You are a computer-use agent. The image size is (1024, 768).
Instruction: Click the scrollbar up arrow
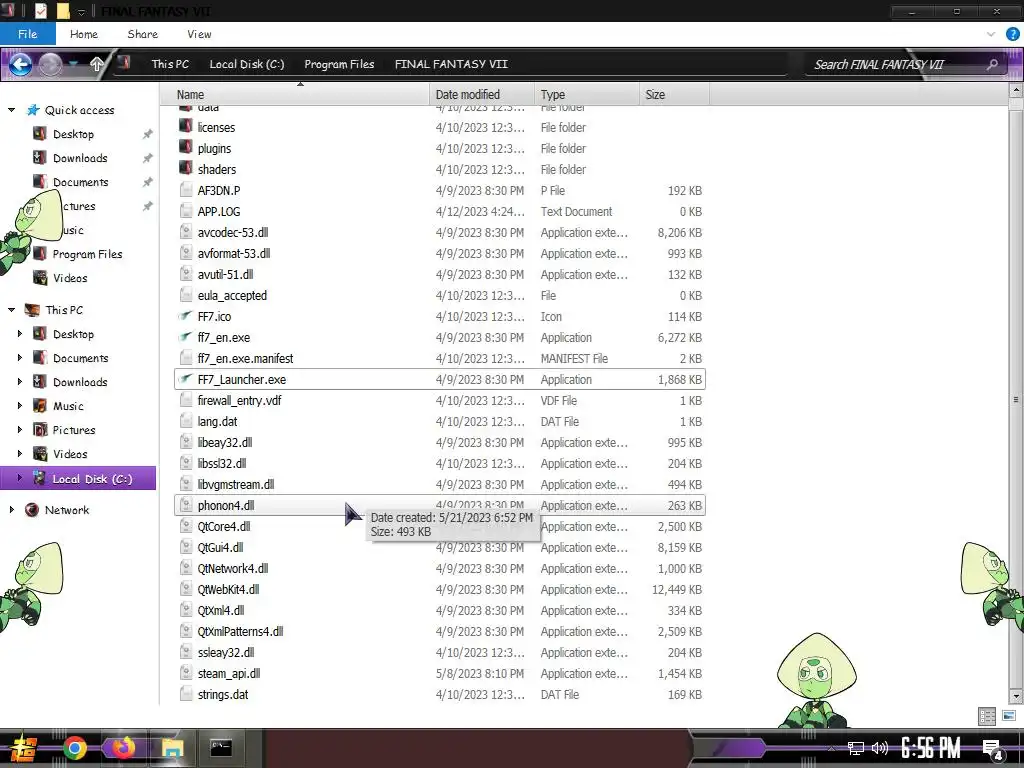click(1016, 91)
